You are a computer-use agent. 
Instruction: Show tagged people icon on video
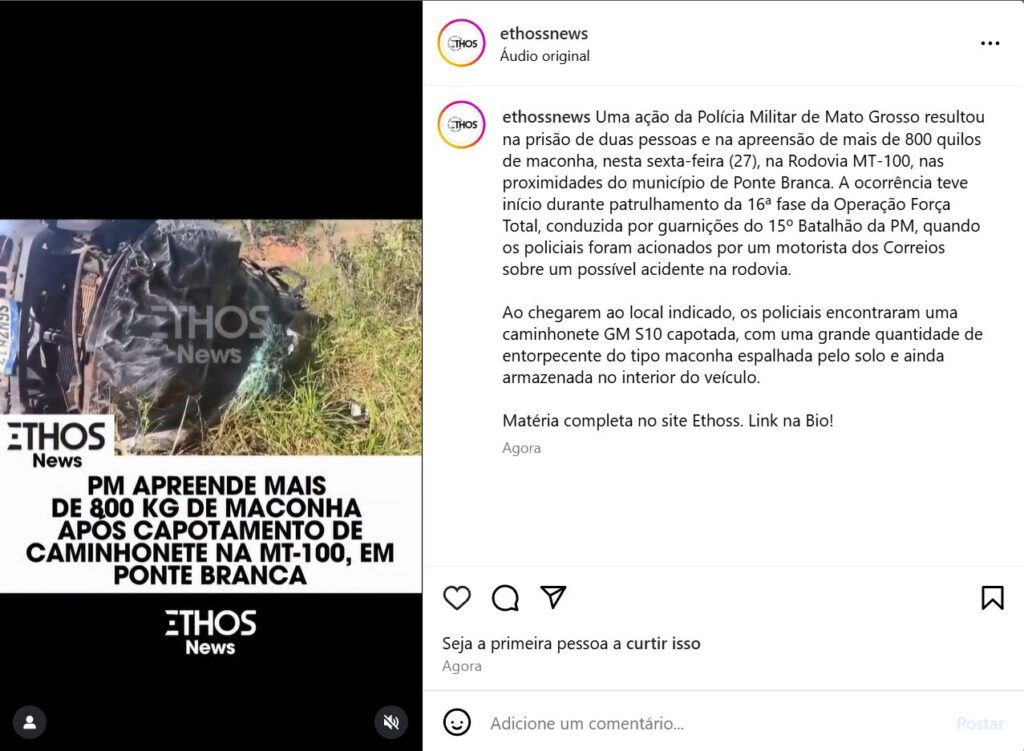pos(30,722)
